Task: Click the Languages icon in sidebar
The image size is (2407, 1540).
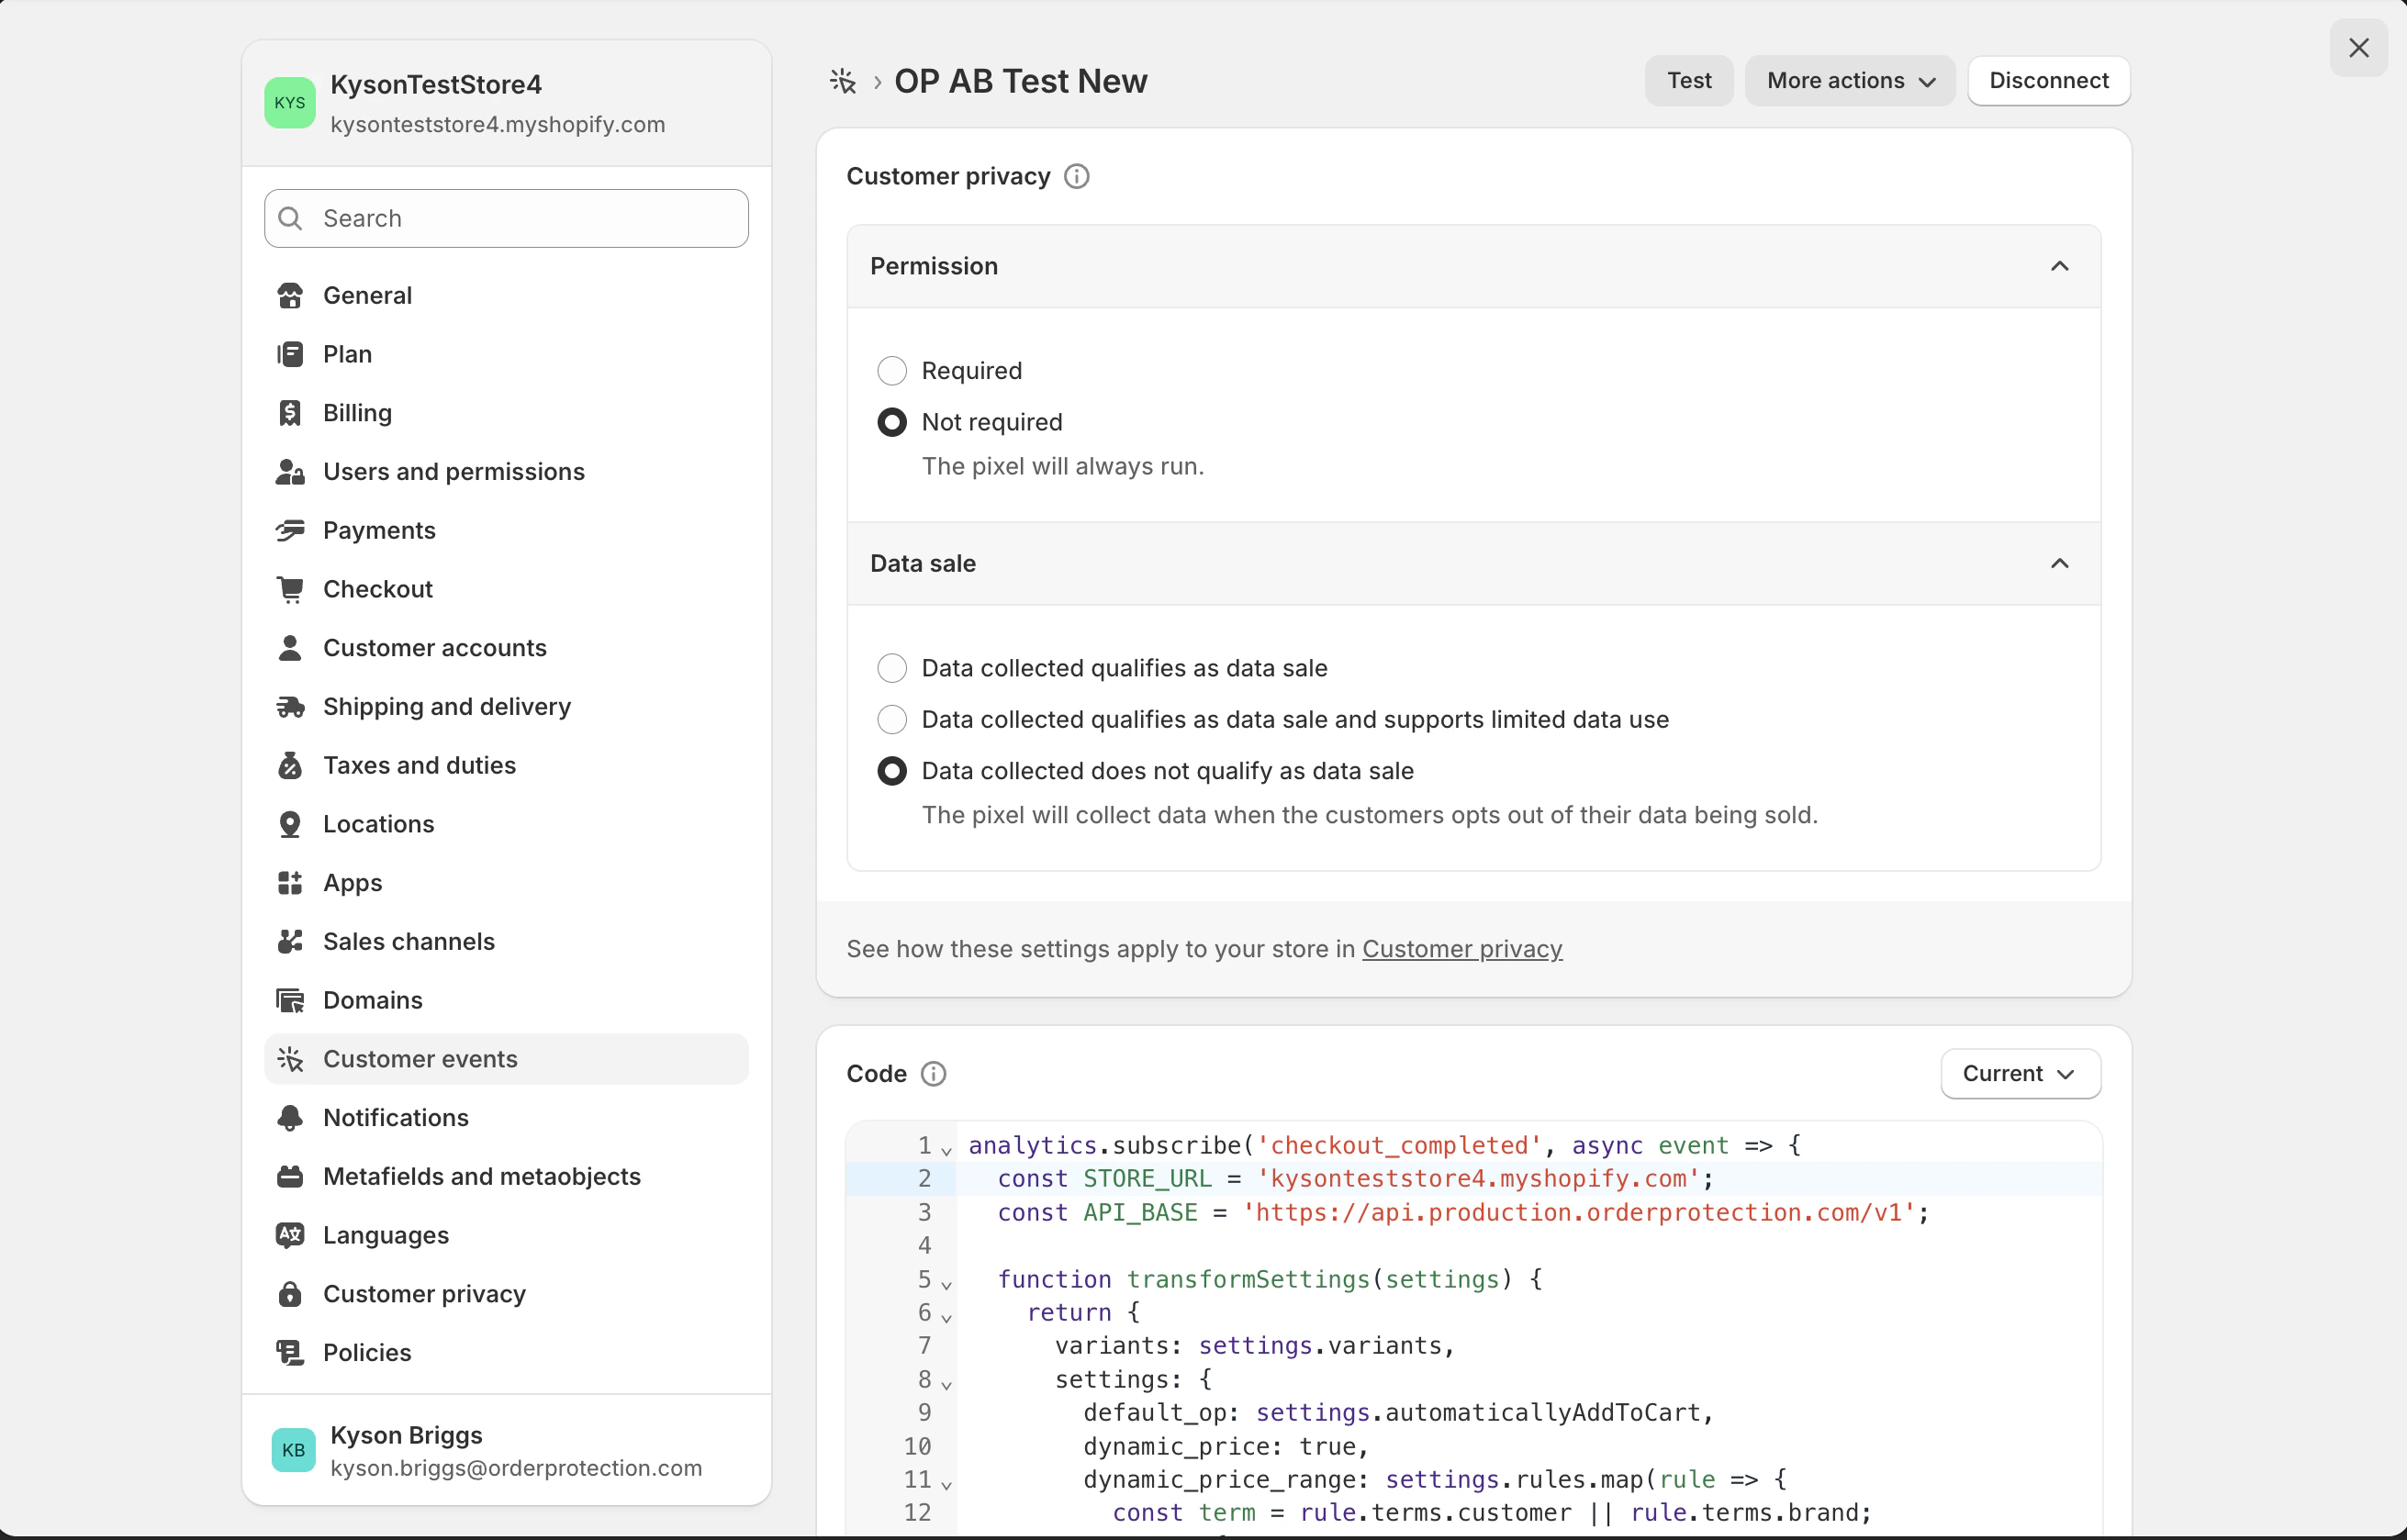Action: pyautogui.click(x=290, y=1235)
